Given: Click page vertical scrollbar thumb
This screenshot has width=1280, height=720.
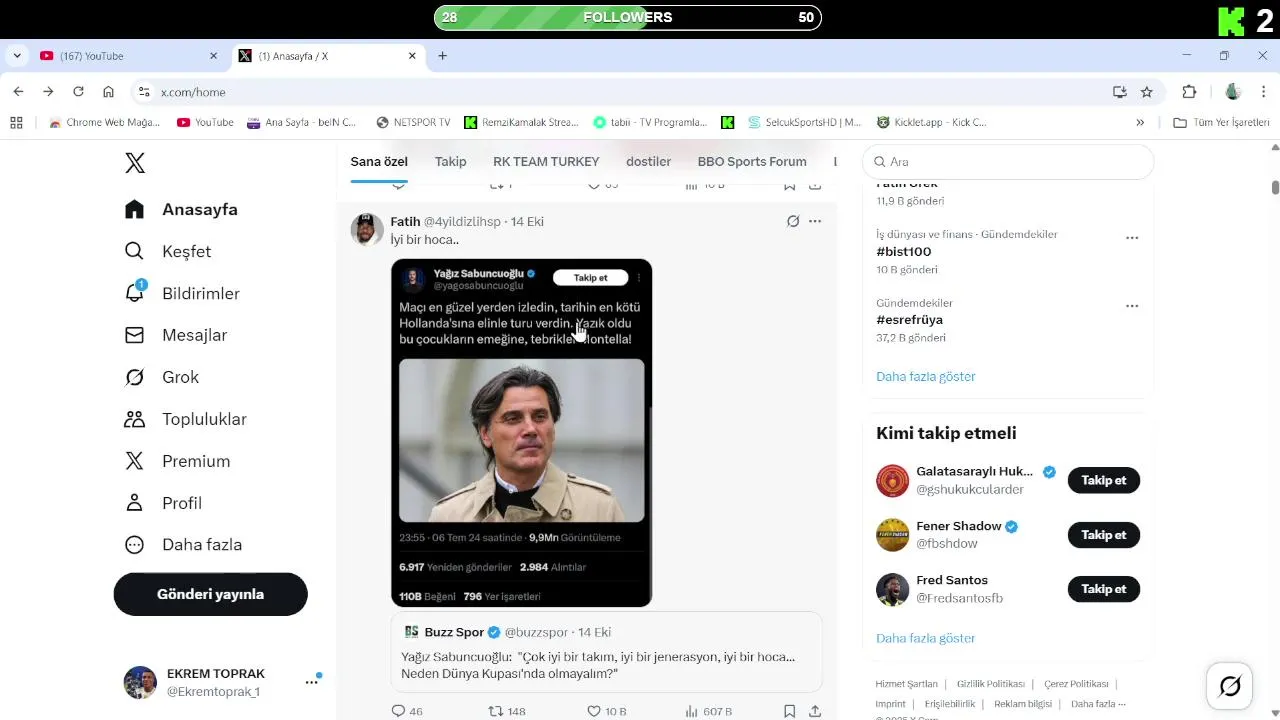Looking at the screenshot, I should coord(1275,187).
